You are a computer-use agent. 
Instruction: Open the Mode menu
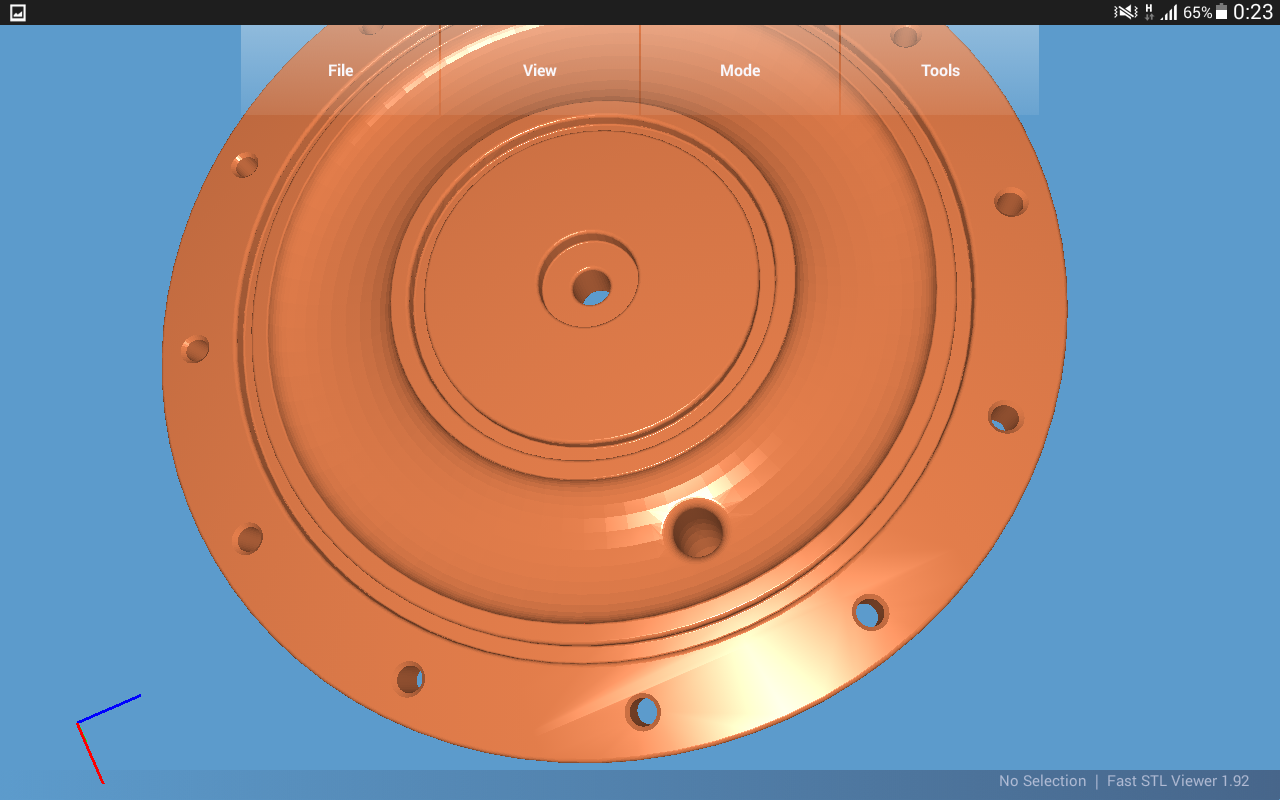[740, 71]
